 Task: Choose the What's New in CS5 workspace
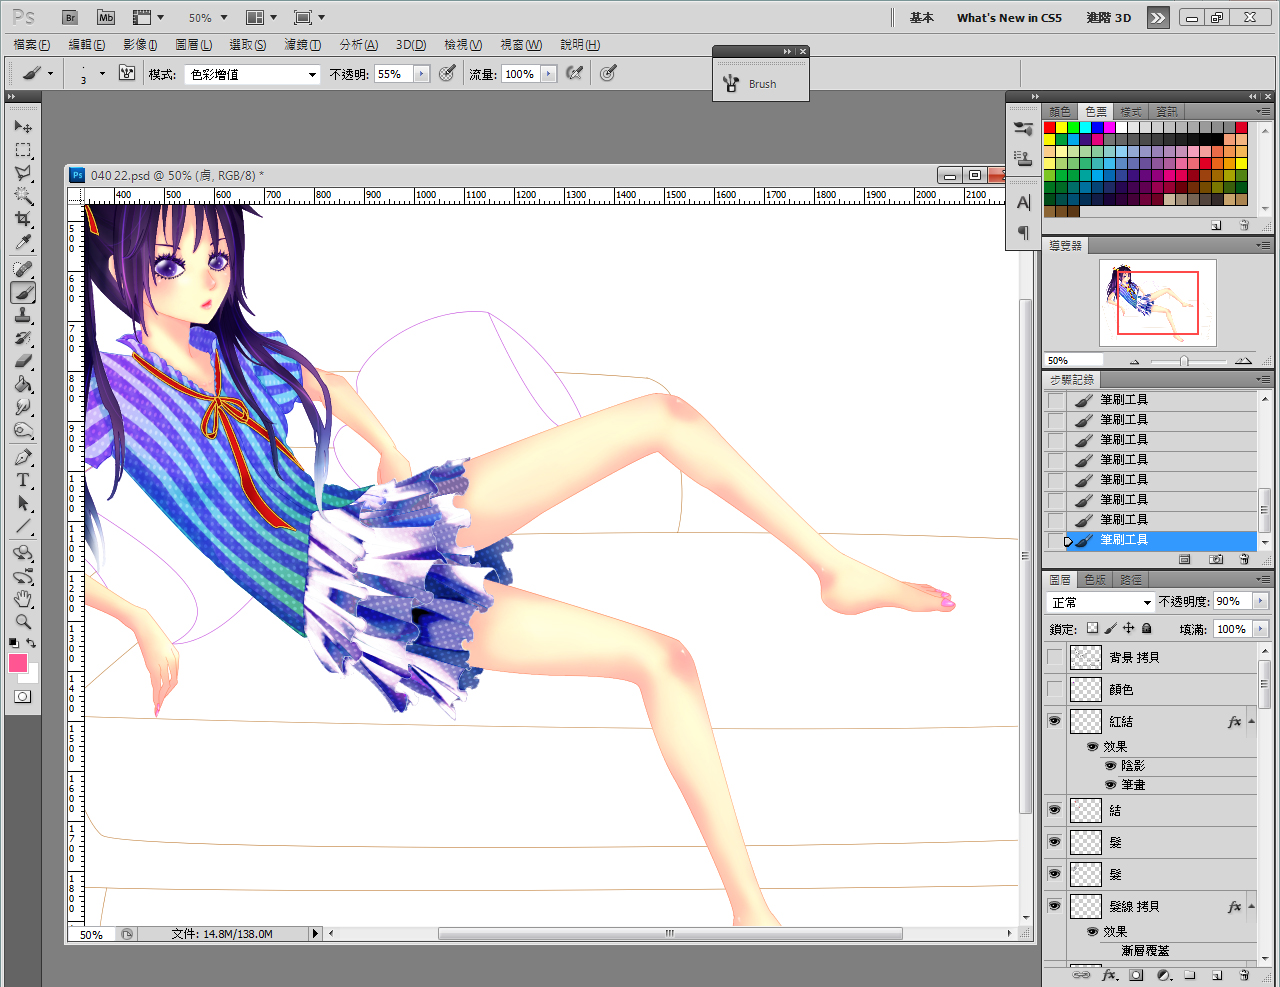coord(1009,18)
